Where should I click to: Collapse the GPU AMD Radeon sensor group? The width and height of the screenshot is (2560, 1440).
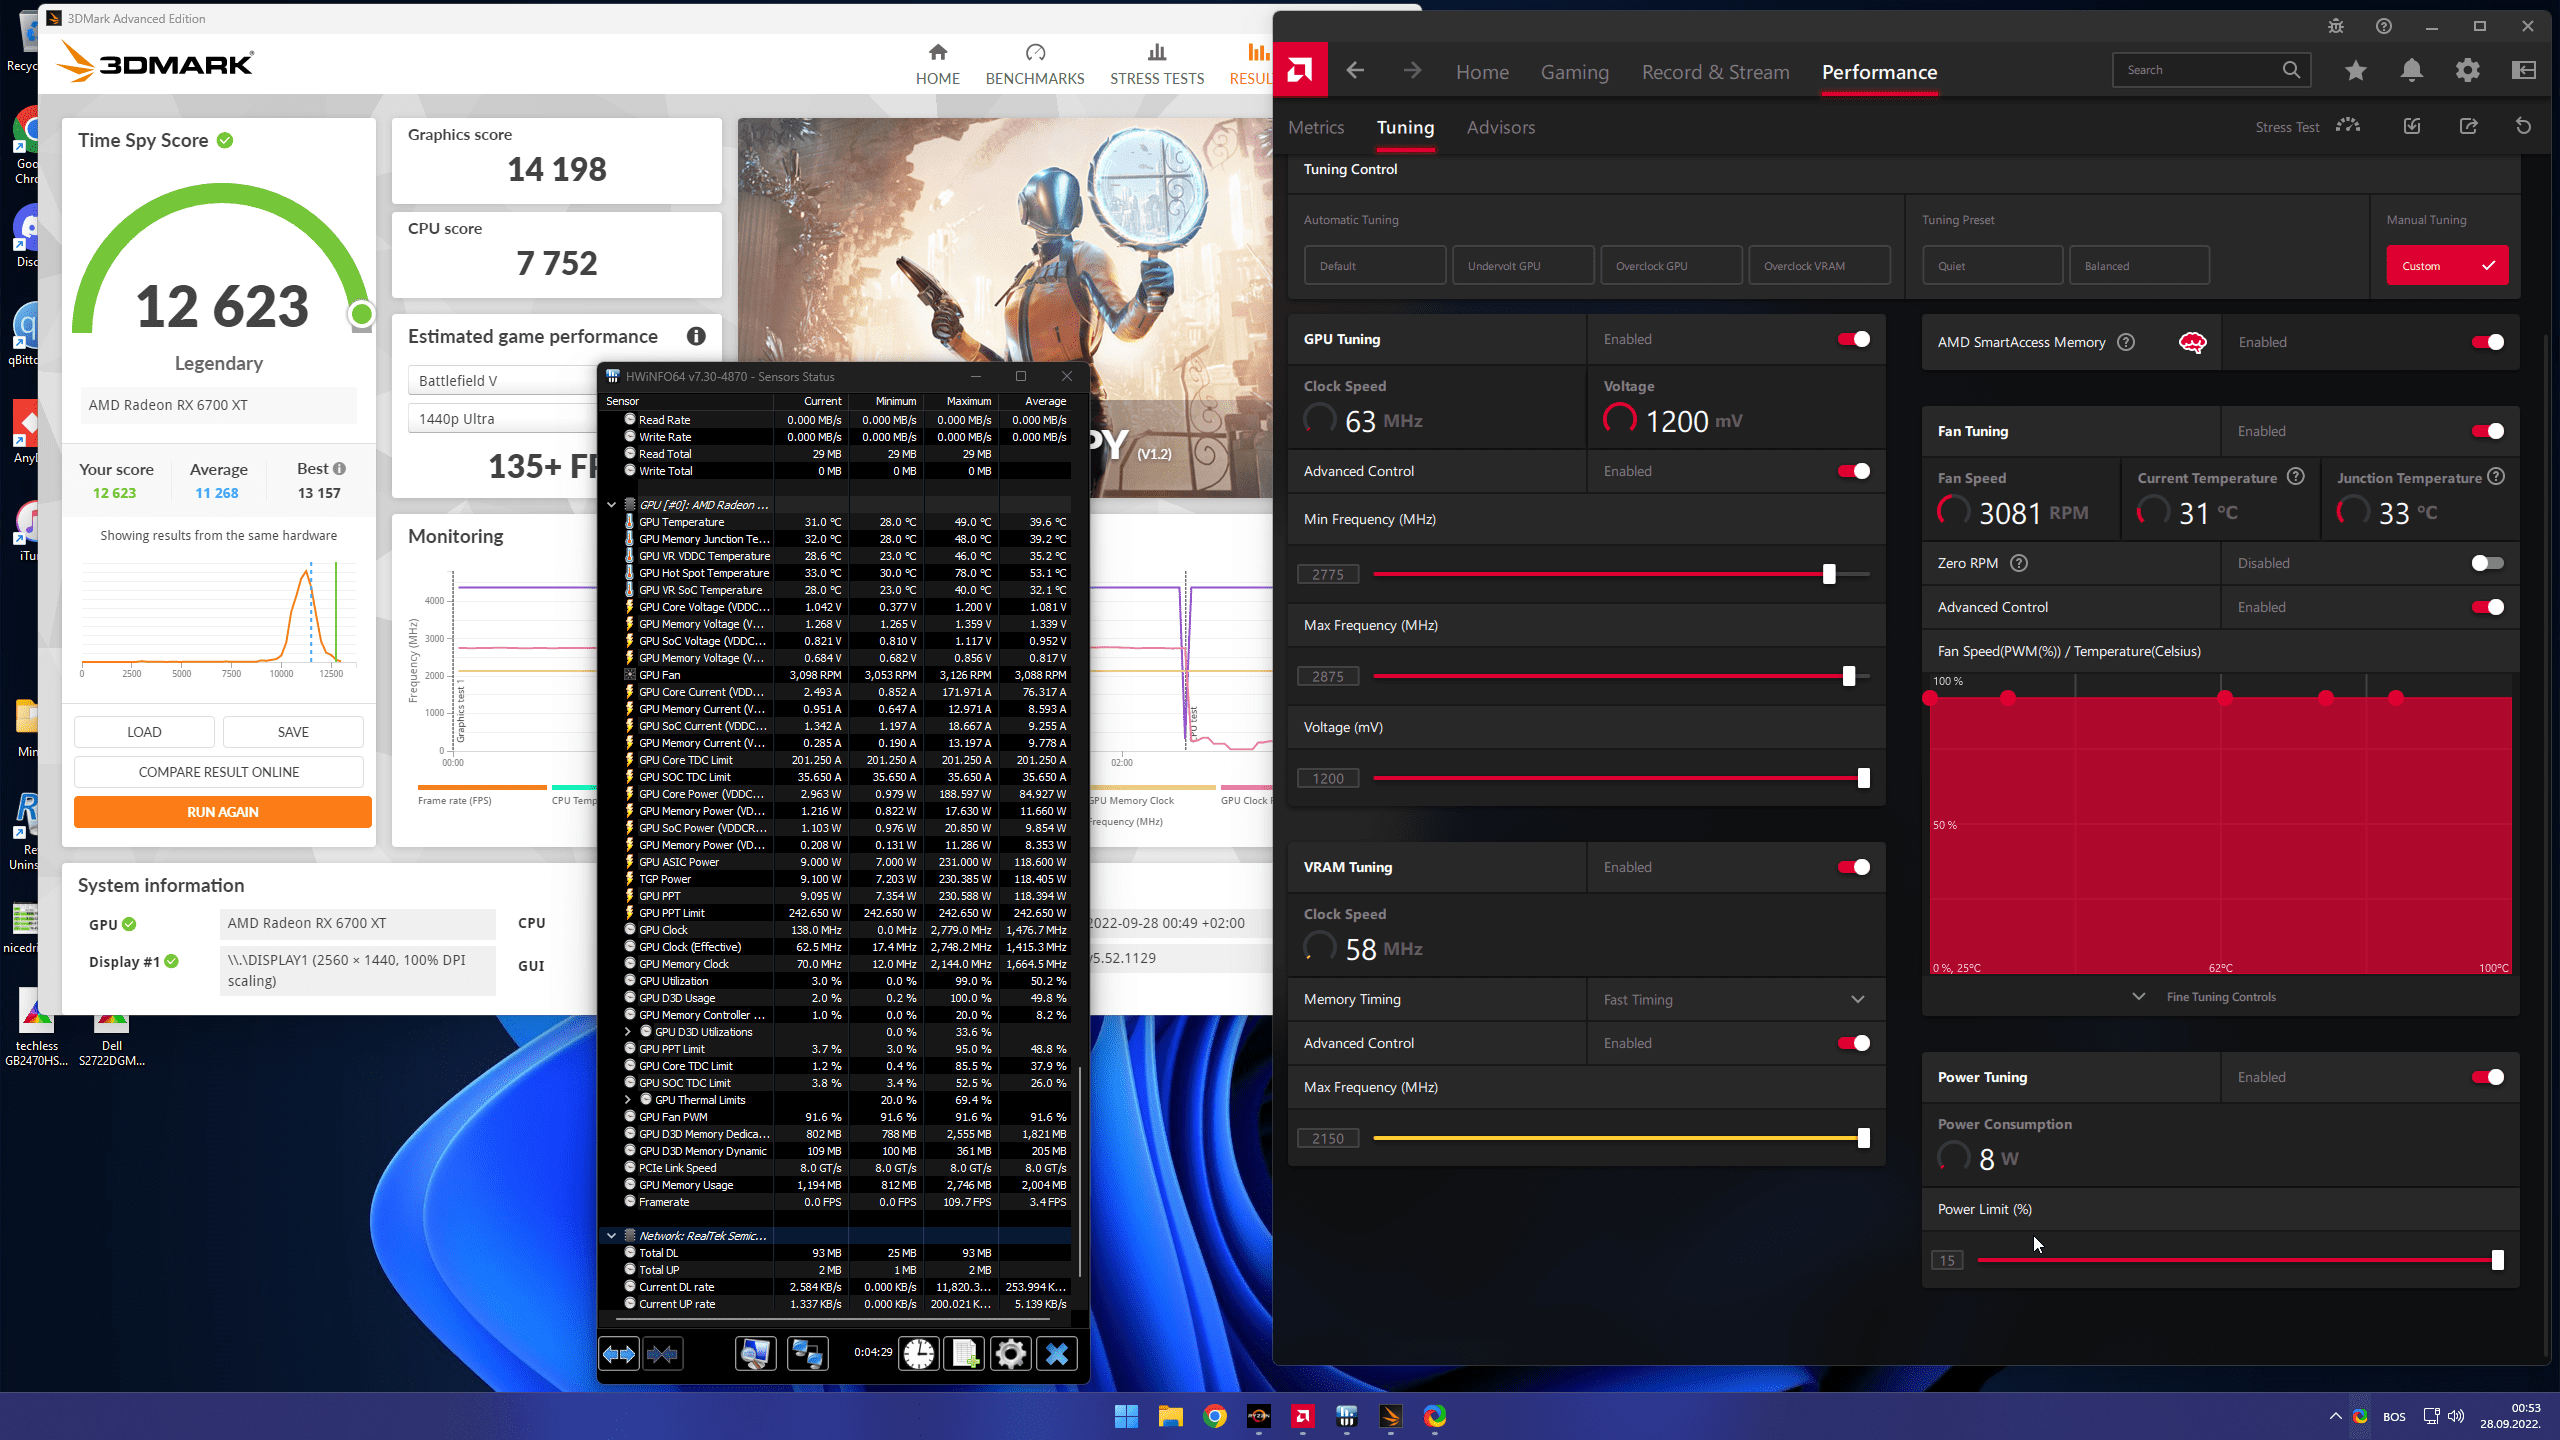pyautogui.click(x=611, y=505)
